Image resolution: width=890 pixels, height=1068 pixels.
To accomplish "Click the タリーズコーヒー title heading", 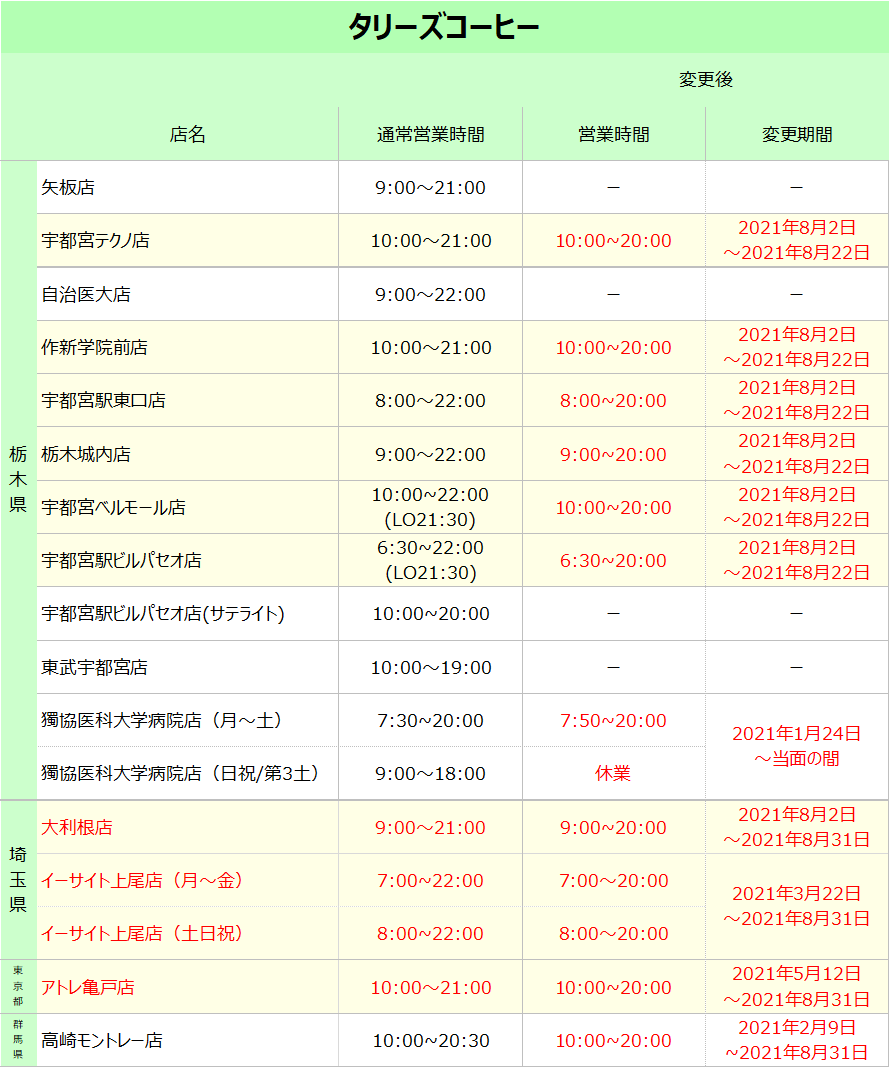I will click(444, 27).
